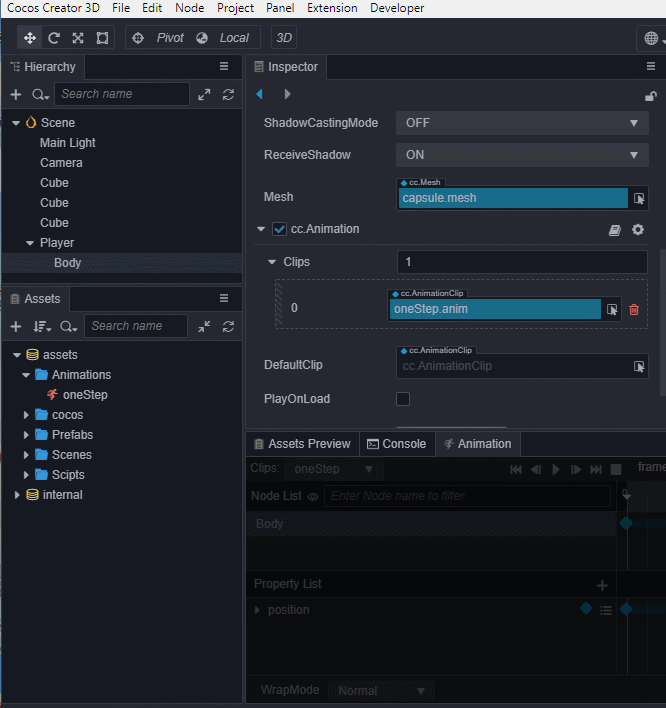The image size is (666, 708).
Task: Collapse the Animations folder
Action: click(26, 375)
